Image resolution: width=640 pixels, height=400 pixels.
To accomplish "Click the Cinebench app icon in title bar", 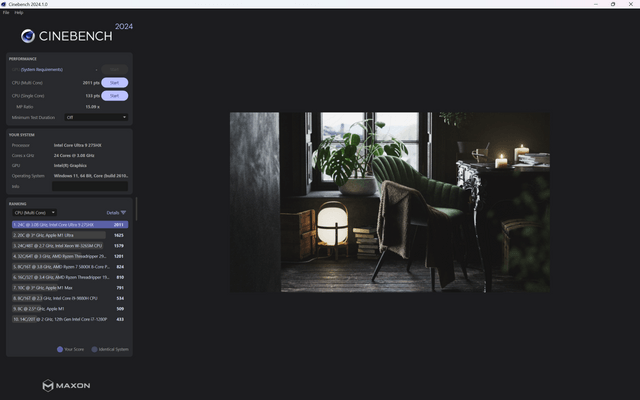I will point(5,4).
